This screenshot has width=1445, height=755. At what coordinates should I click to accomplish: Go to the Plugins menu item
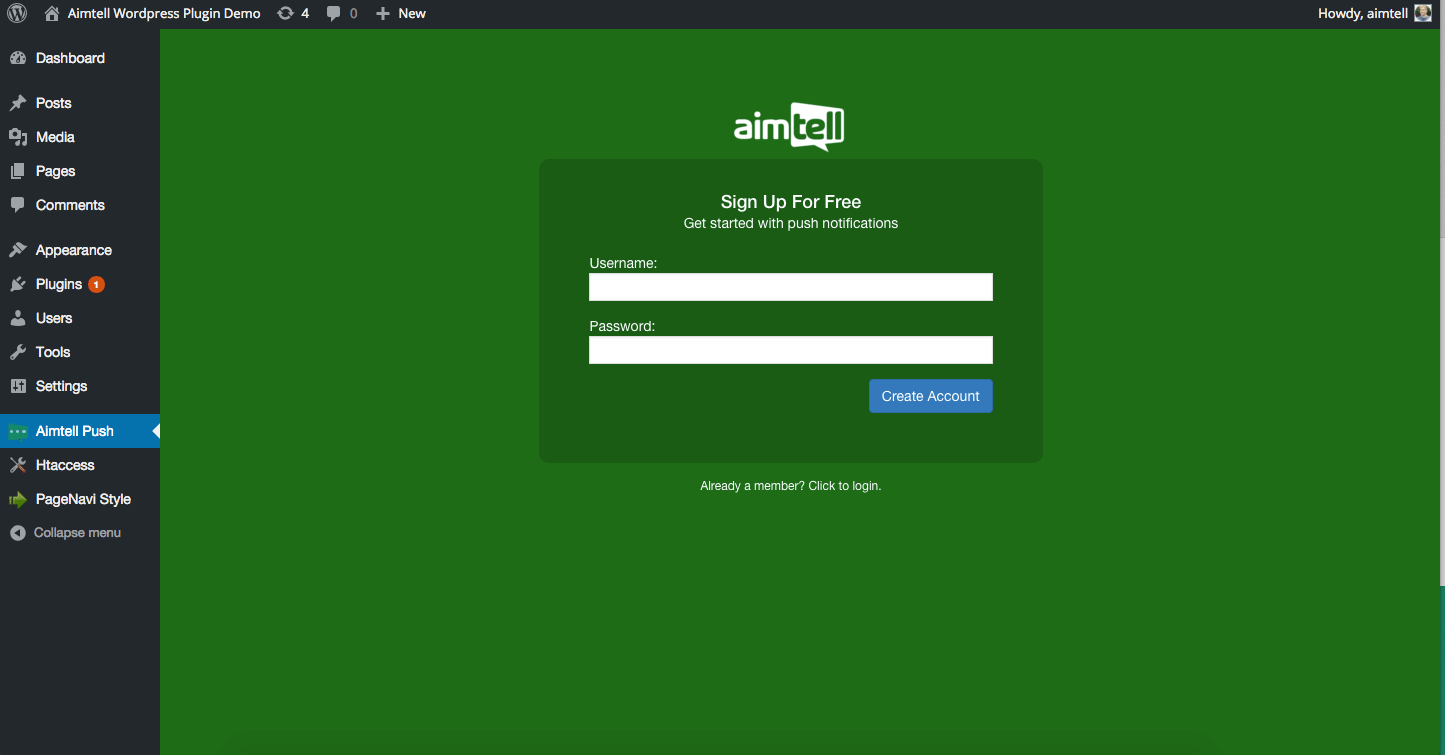pos(59,284)
